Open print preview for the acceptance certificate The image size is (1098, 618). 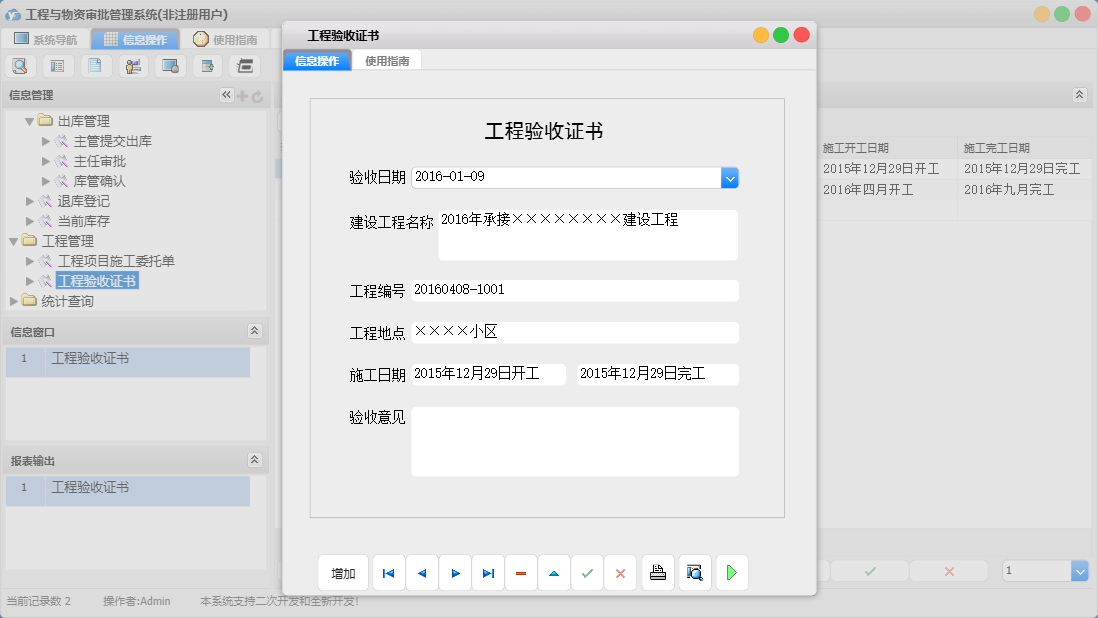pos(694,572)
